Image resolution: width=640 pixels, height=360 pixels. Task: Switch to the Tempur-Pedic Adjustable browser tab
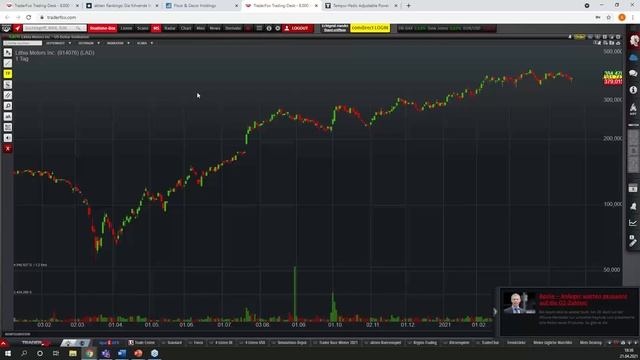361,6
